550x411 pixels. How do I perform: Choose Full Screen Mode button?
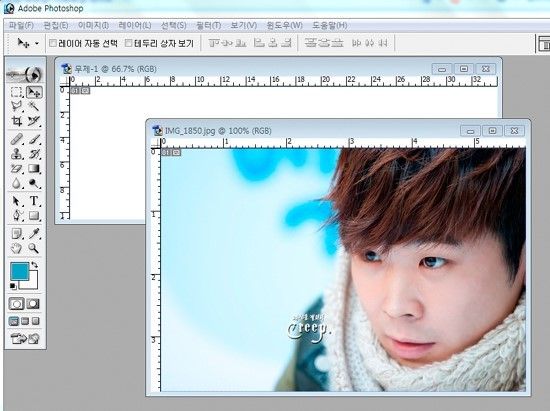pos(36,321)
